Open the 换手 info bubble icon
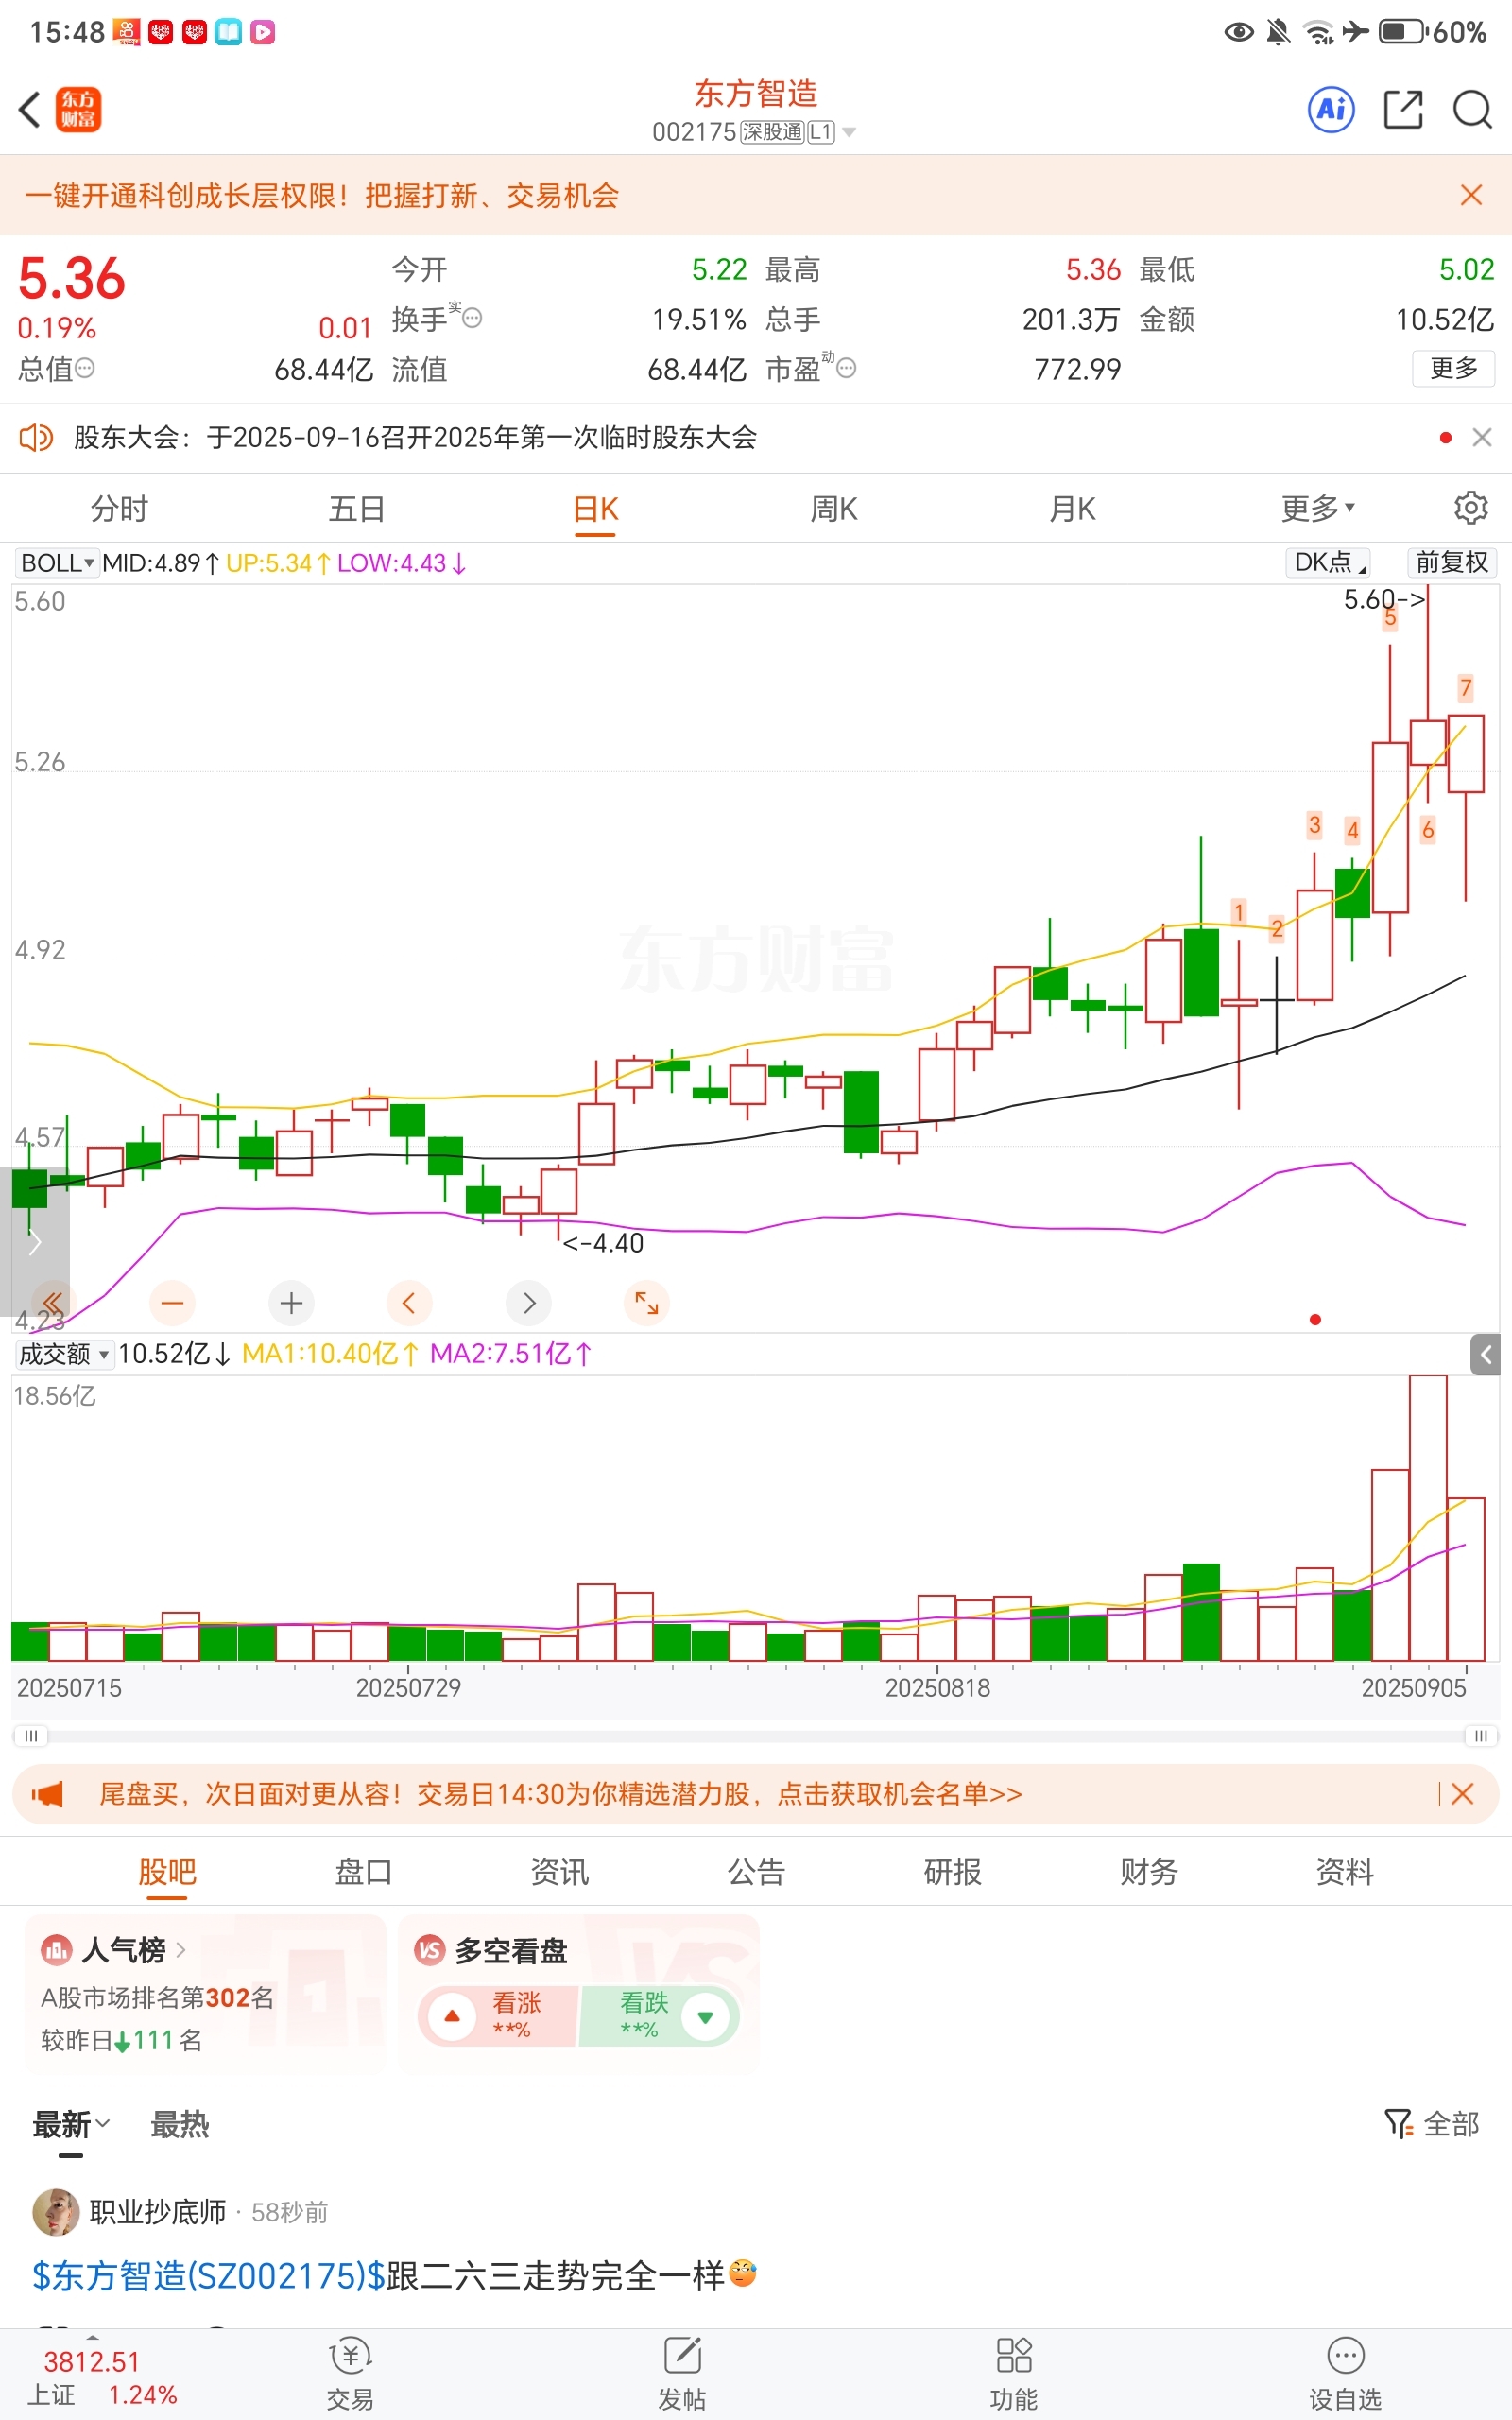 (x=472, y=318)
